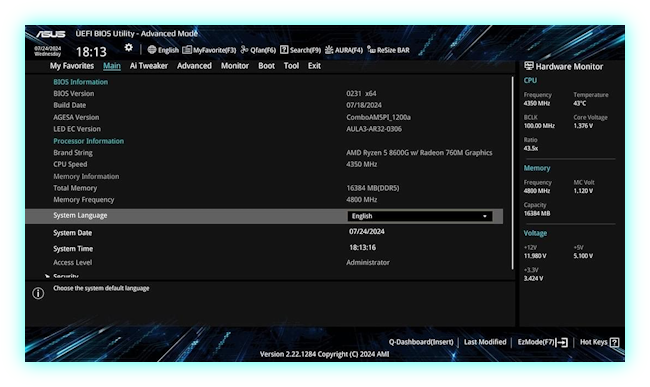
Task: Open the Boot tab
Action: [266, 66]
